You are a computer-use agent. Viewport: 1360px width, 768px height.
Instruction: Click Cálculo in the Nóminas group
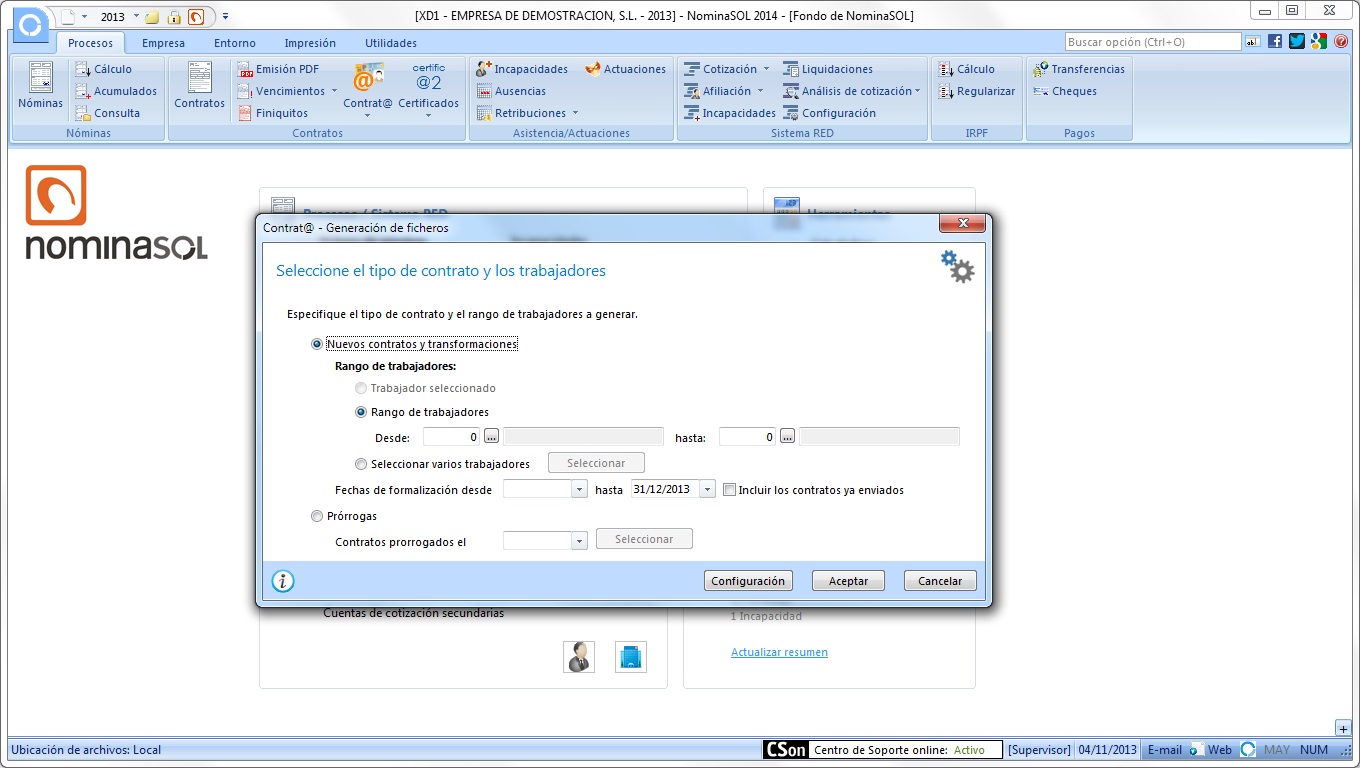coord(103,69)
